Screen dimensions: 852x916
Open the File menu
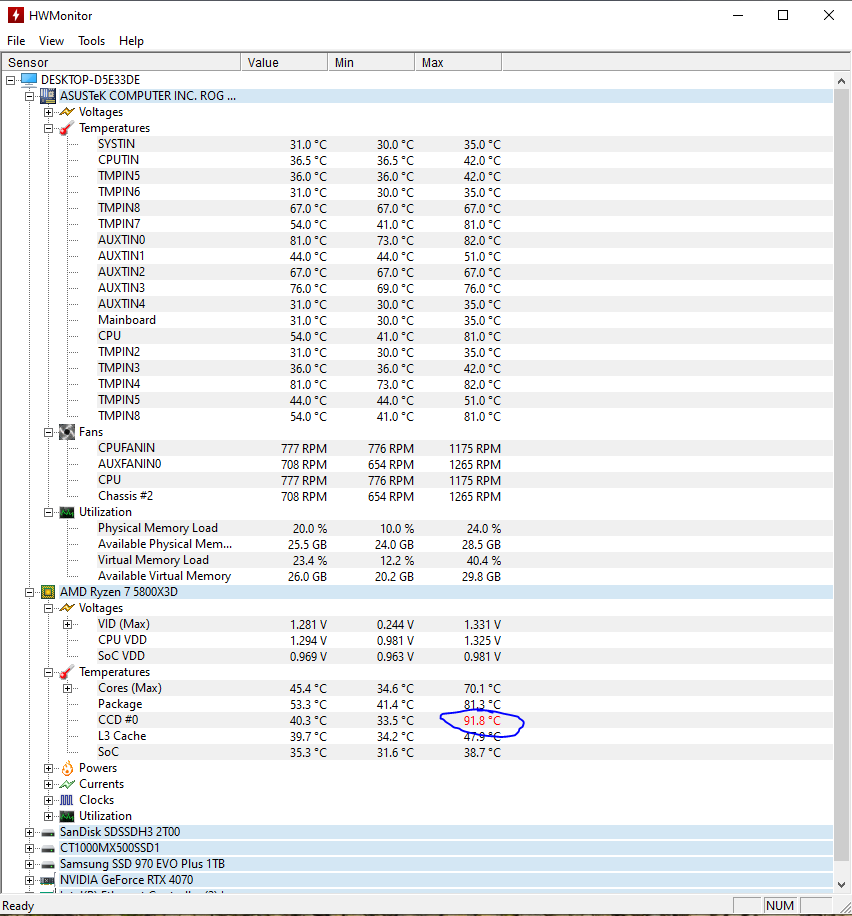16,41
